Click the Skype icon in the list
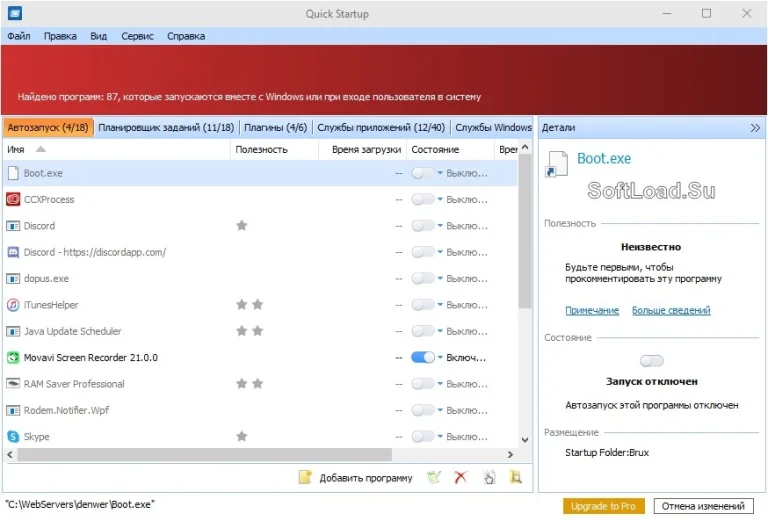This screenshot has height=521, width=768. (x=13, y=436)
